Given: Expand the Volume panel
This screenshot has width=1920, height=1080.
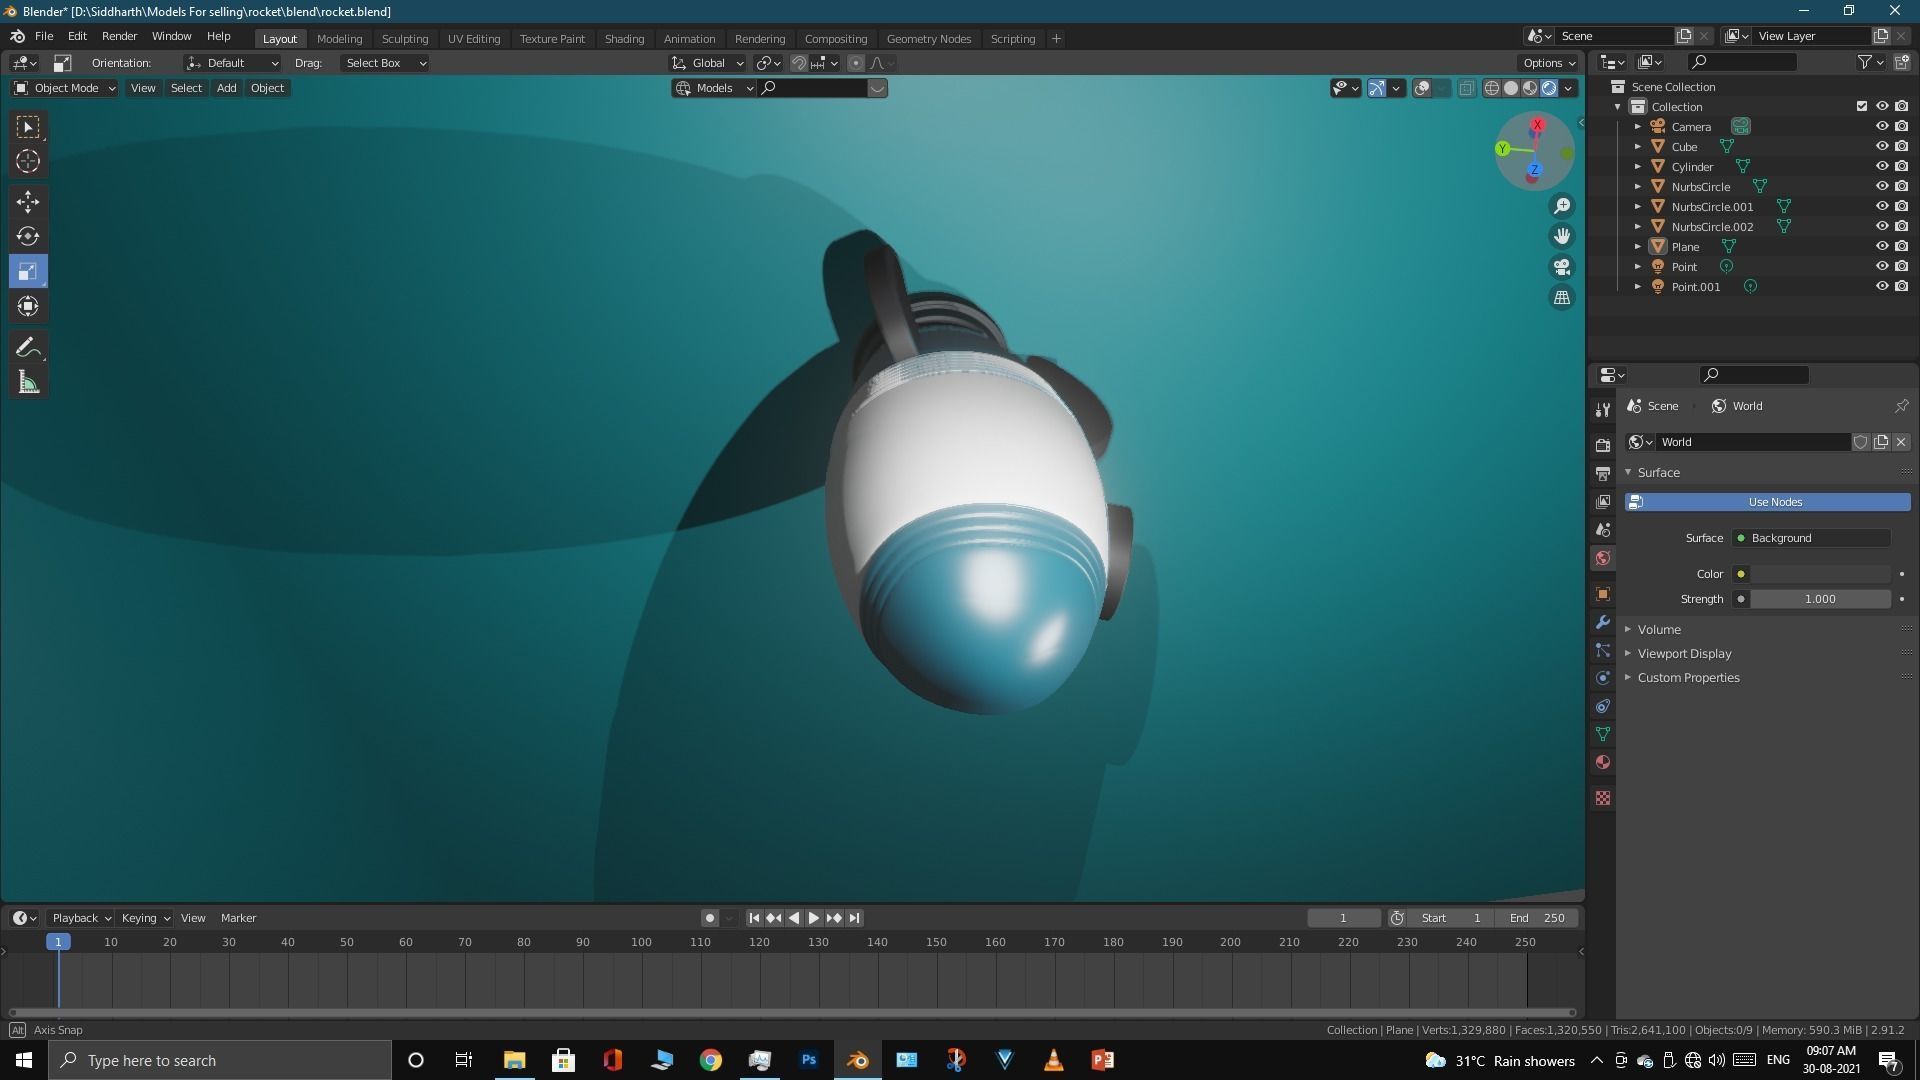Looking at the screenshot, I should (1659, 629).
